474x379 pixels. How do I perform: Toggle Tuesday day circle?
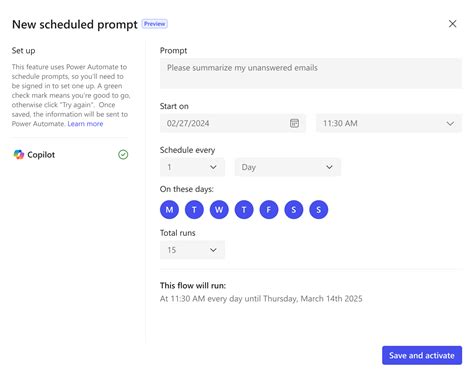coord(194,210)
